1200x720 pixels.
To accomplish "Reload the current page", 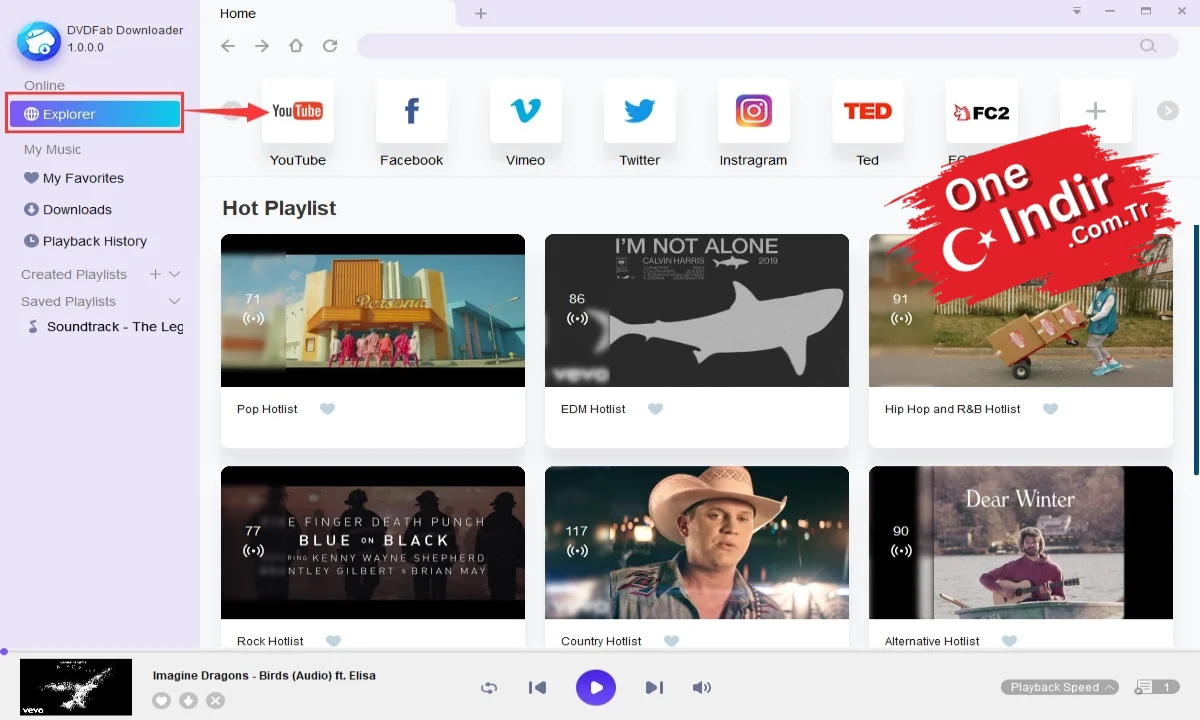I will tap(330, 46).
